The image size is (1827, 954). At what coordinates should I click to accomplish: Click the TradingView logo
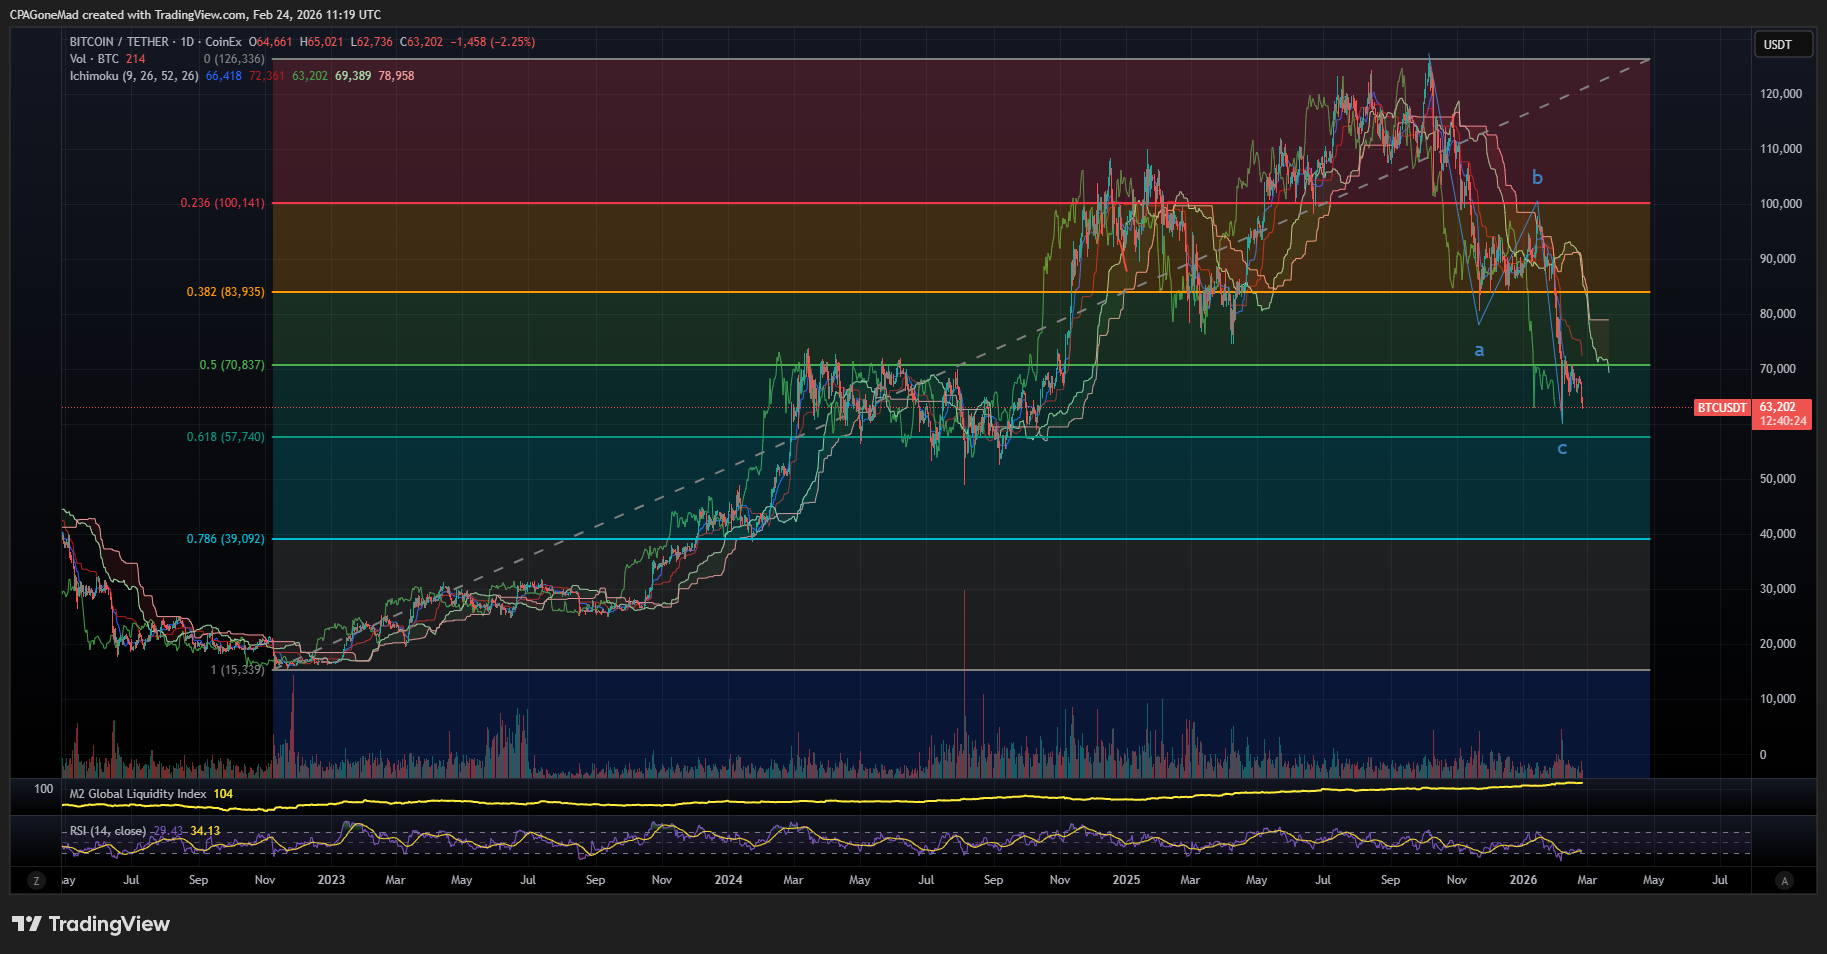click(90, 924)
